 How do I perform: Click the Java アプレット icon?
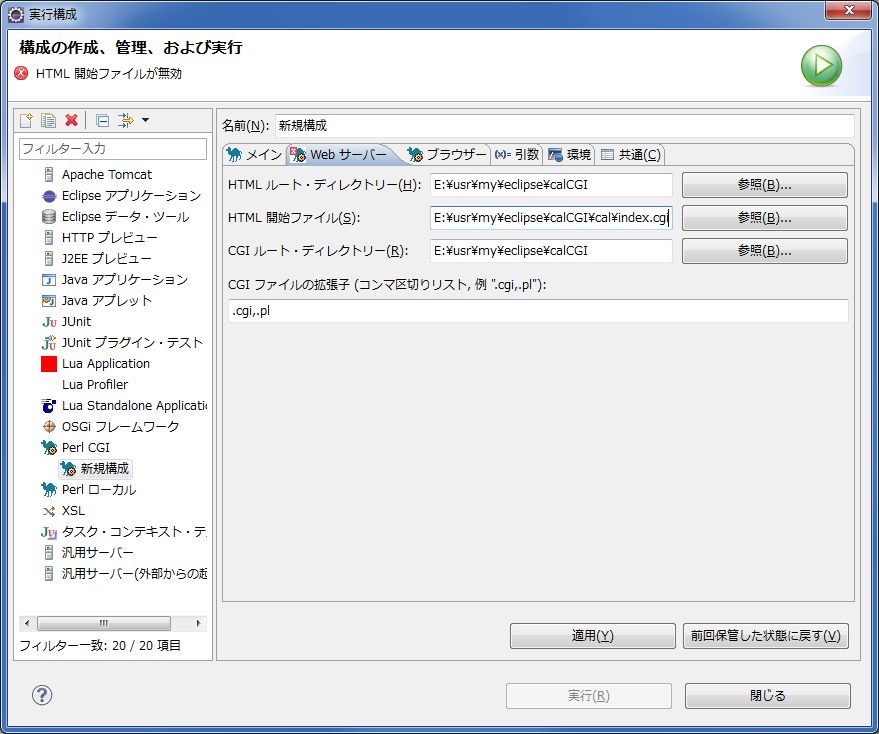(49, 301)
